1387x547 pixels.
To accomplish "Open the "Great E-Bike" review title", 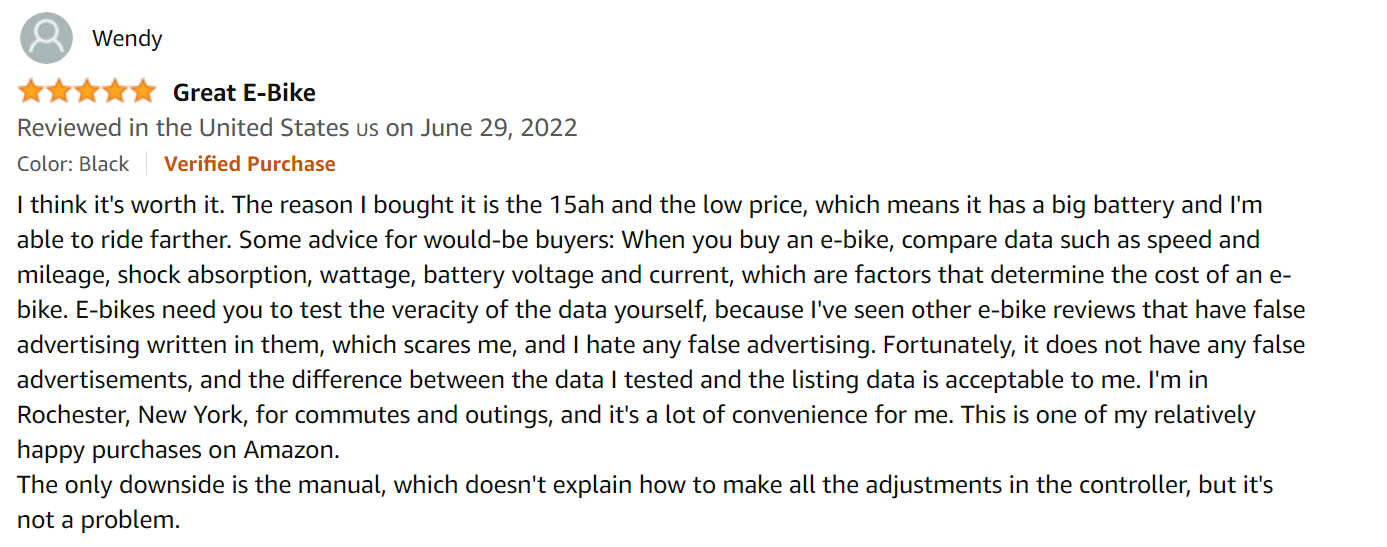I will [244, 93].
